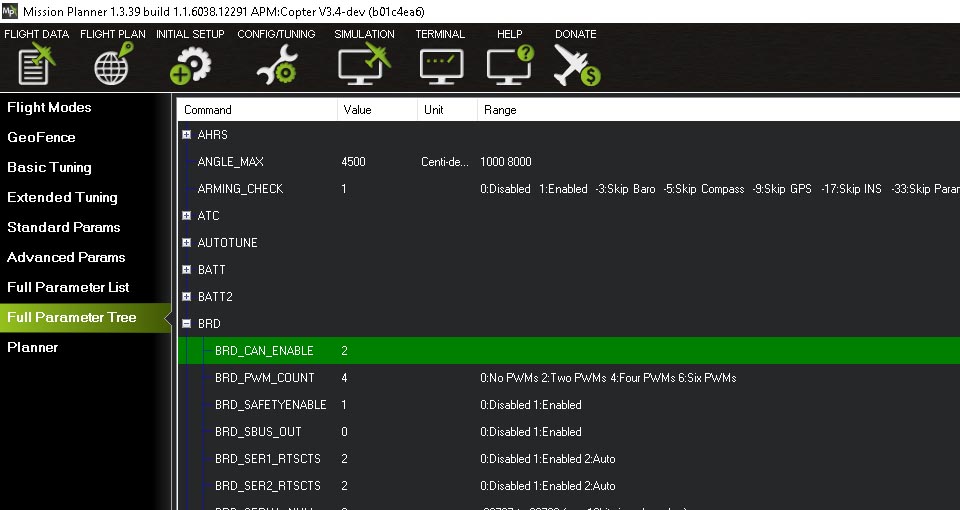Image resolution: width=960 pixels, height=510 pixels.
Task: Open the Flight Plan globe icon
Action: point(112,64)
